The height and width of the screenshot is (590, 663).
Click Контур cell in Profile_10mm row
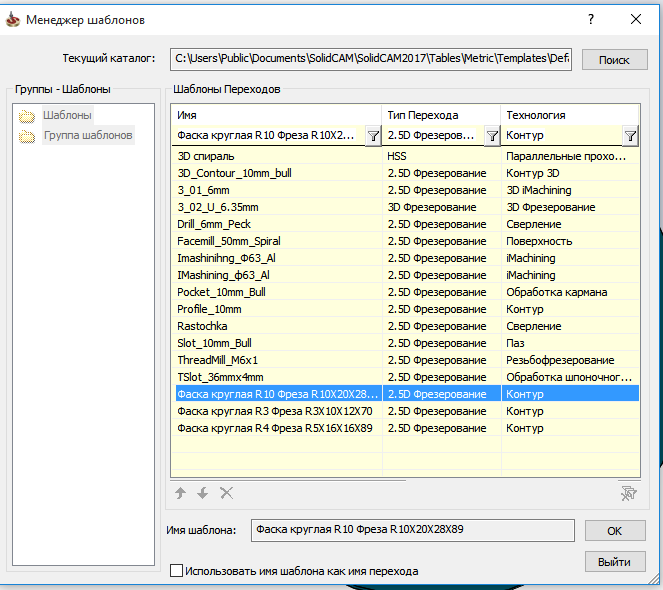(x=570, y=309)
